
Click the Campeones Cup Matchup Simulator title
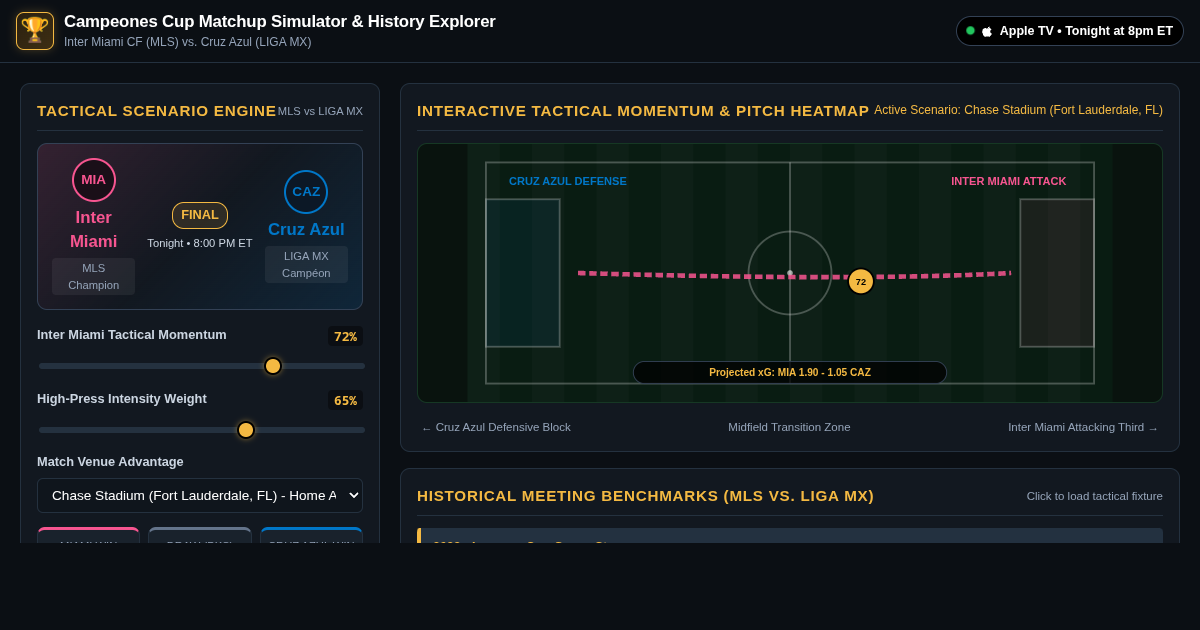[280, 22]
